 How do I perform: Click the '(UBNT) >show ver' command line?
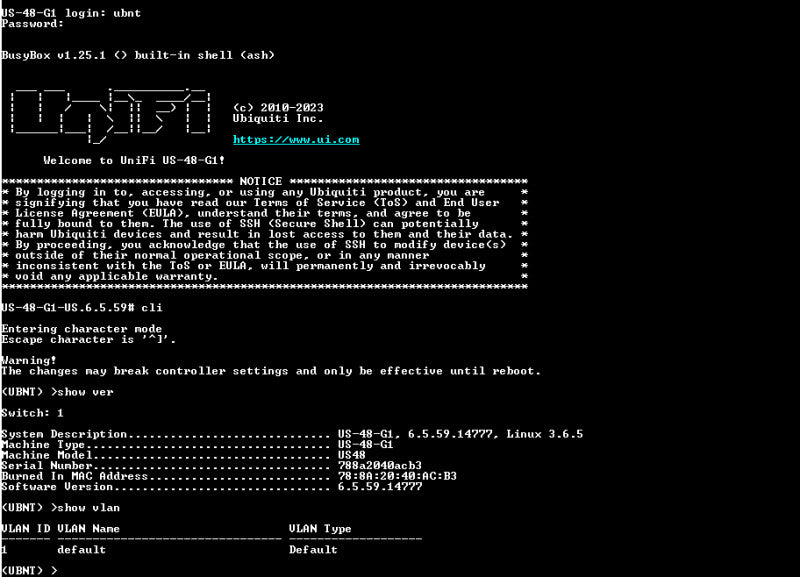coord(57,392)
